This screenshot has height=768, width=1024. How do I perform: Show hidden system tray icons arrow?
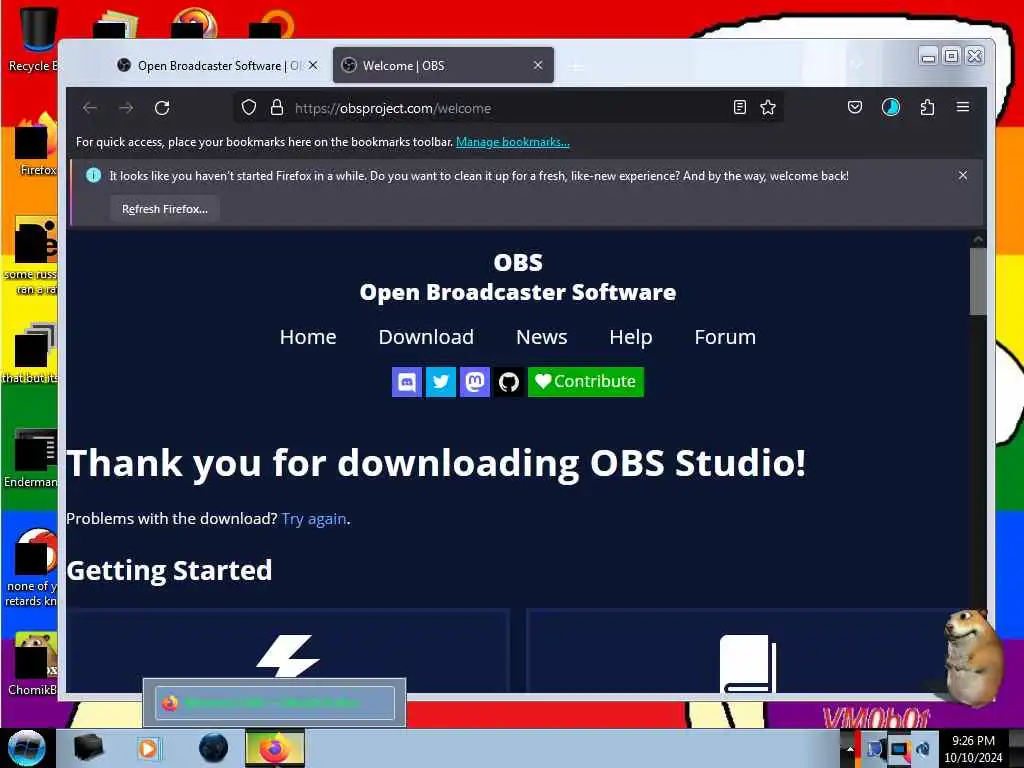coord(850,749)
